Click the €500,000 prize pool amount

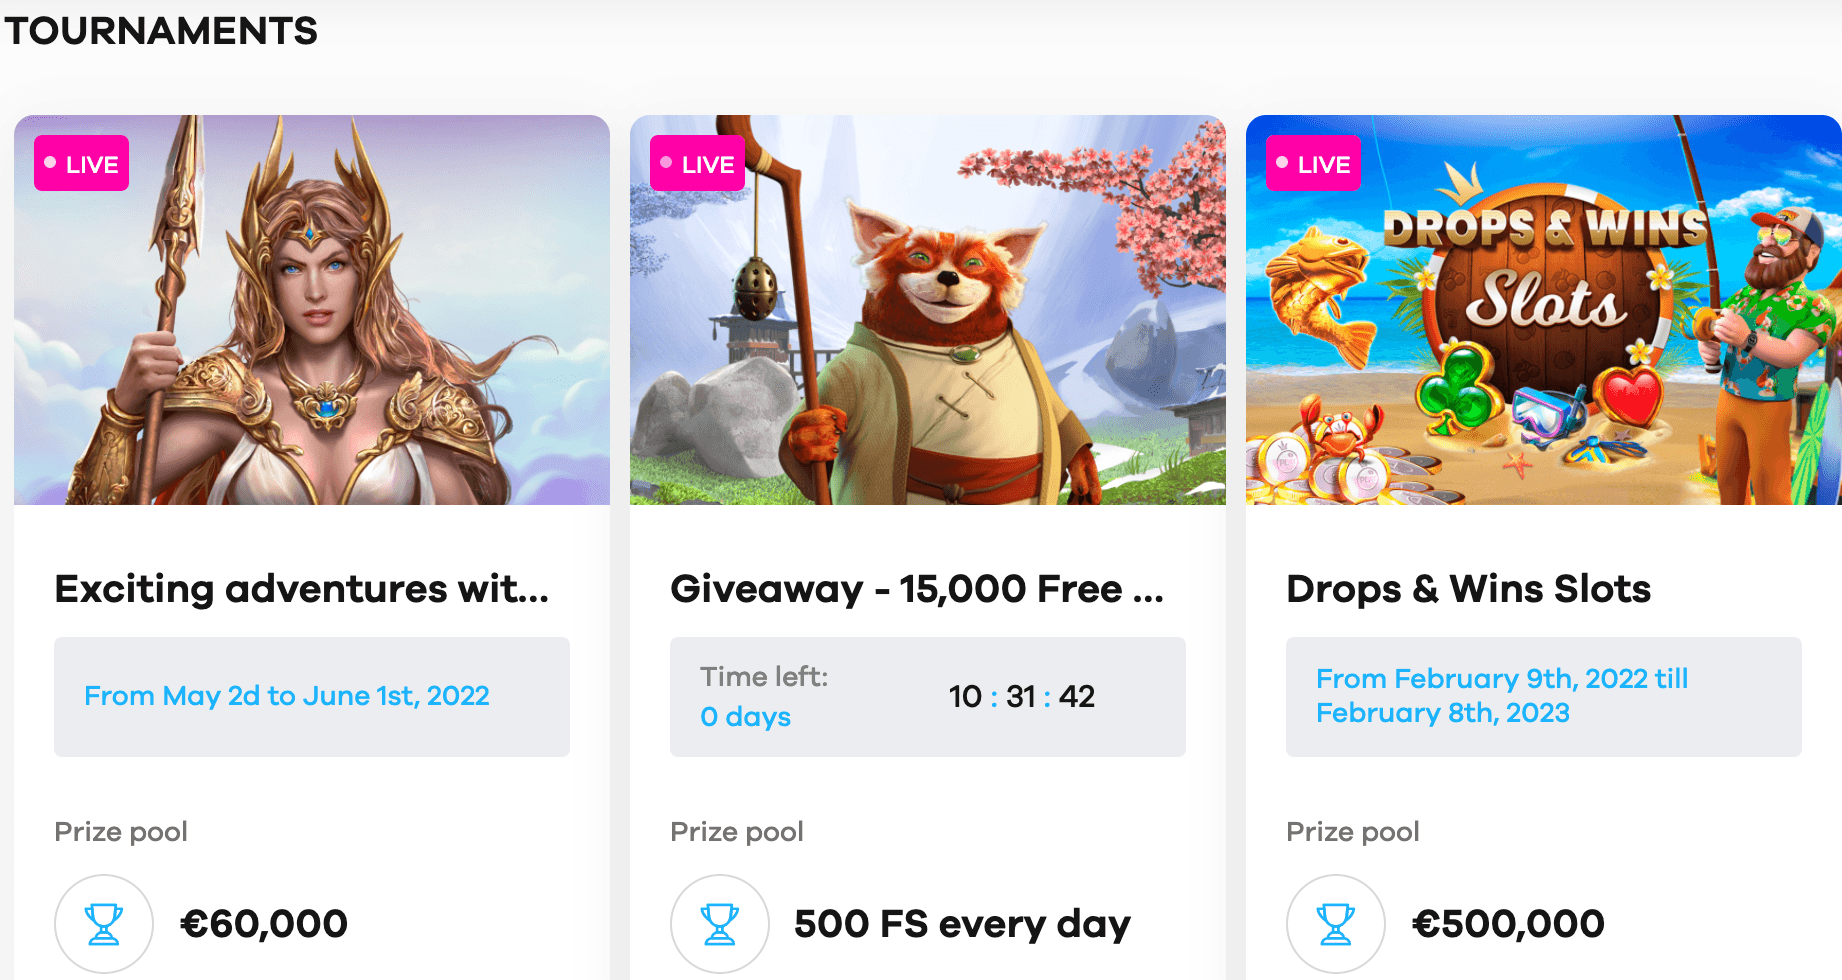coord(1508,924)
